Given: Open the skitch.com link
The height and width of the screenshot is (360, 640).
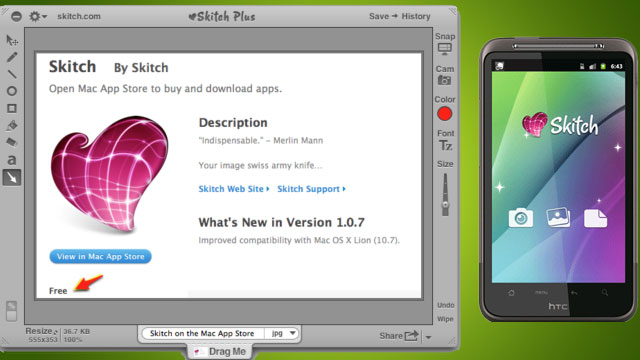Looking at the screenshot, I should coord(79,16).
